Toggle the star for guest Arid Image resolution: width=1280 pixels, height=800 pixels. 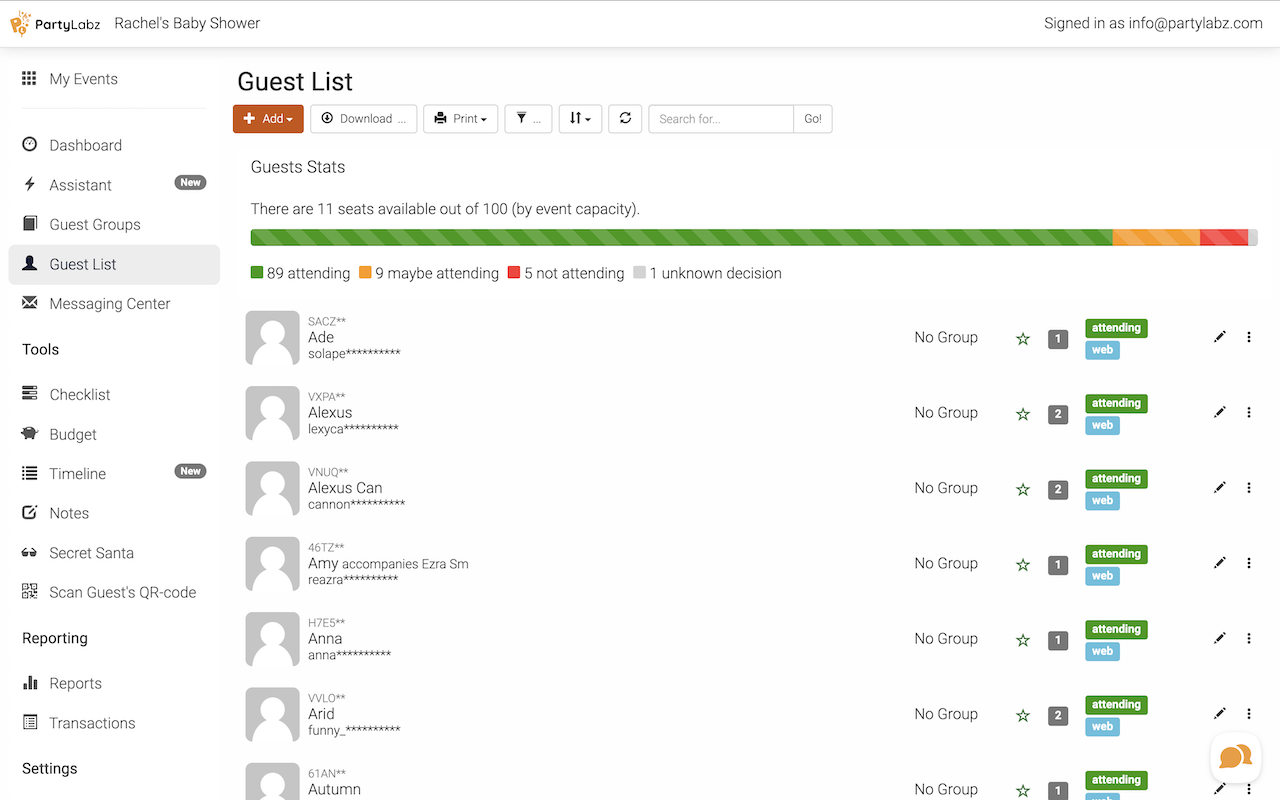click(x=1022, y=715)
